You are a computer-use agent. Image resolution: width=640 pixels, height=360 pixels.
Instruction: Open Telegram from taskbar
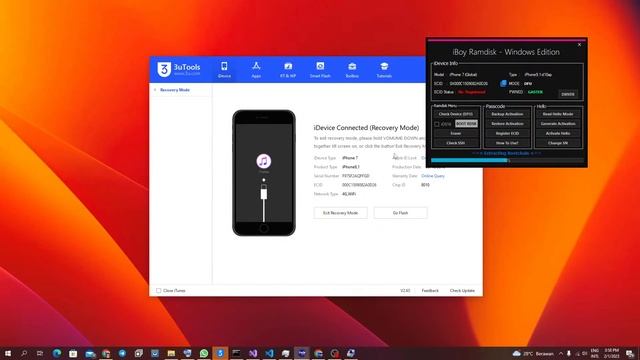pos(122,353)
